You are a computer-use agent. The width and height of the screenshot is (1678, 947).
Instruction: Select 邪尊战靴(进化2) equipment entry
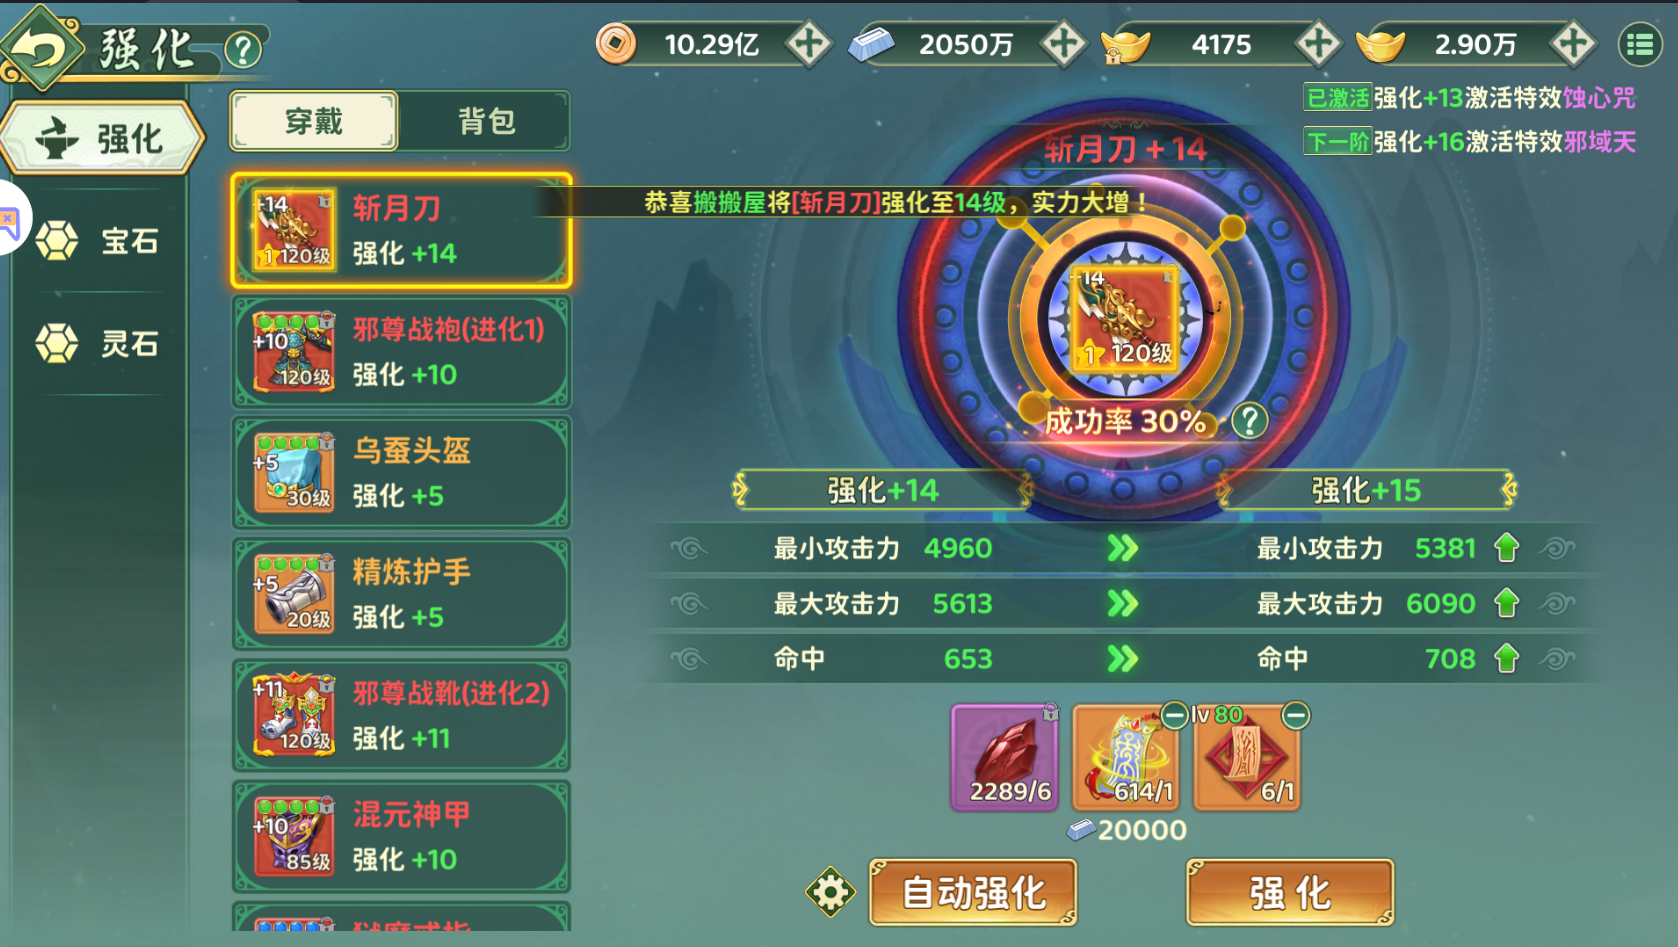(x=401, y=715)
